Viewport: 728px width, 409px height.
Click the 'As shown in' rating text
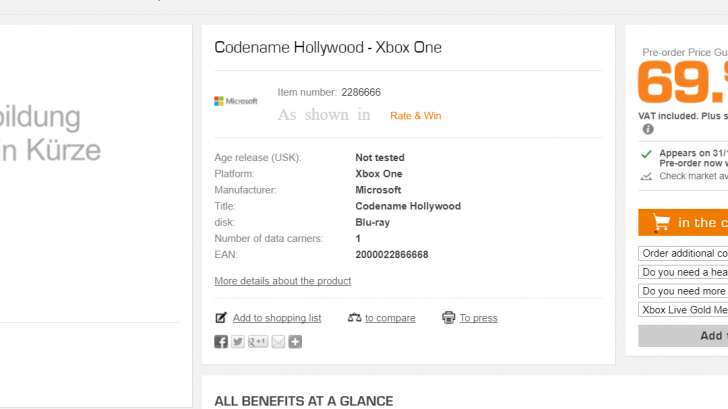pos(324,115)
